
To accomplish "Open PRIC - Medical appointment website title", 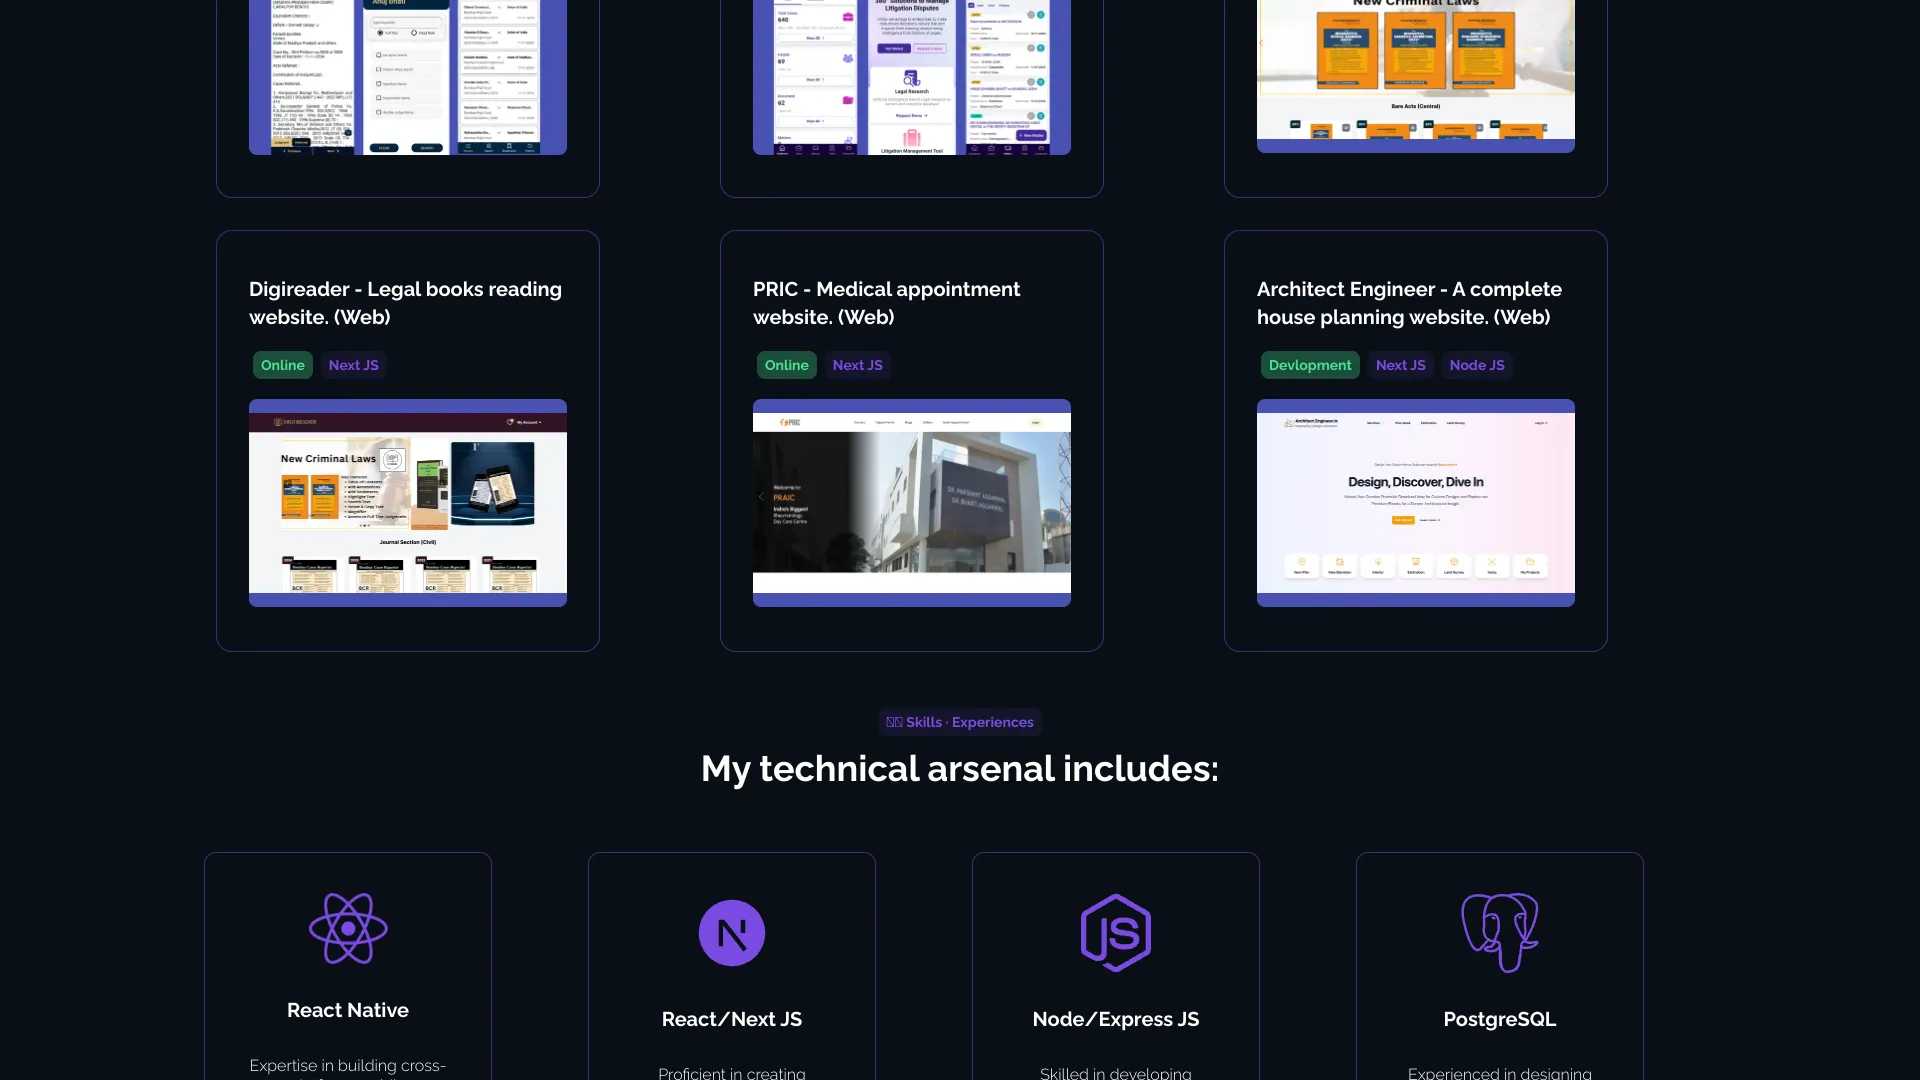I will coord(887,303).
